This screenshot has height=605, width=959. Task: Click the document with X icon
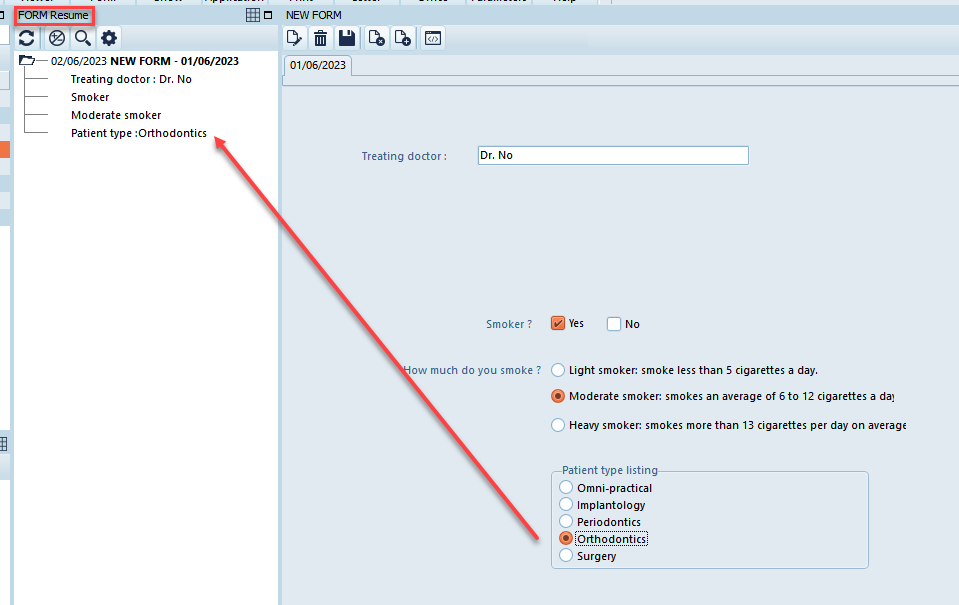376,38
